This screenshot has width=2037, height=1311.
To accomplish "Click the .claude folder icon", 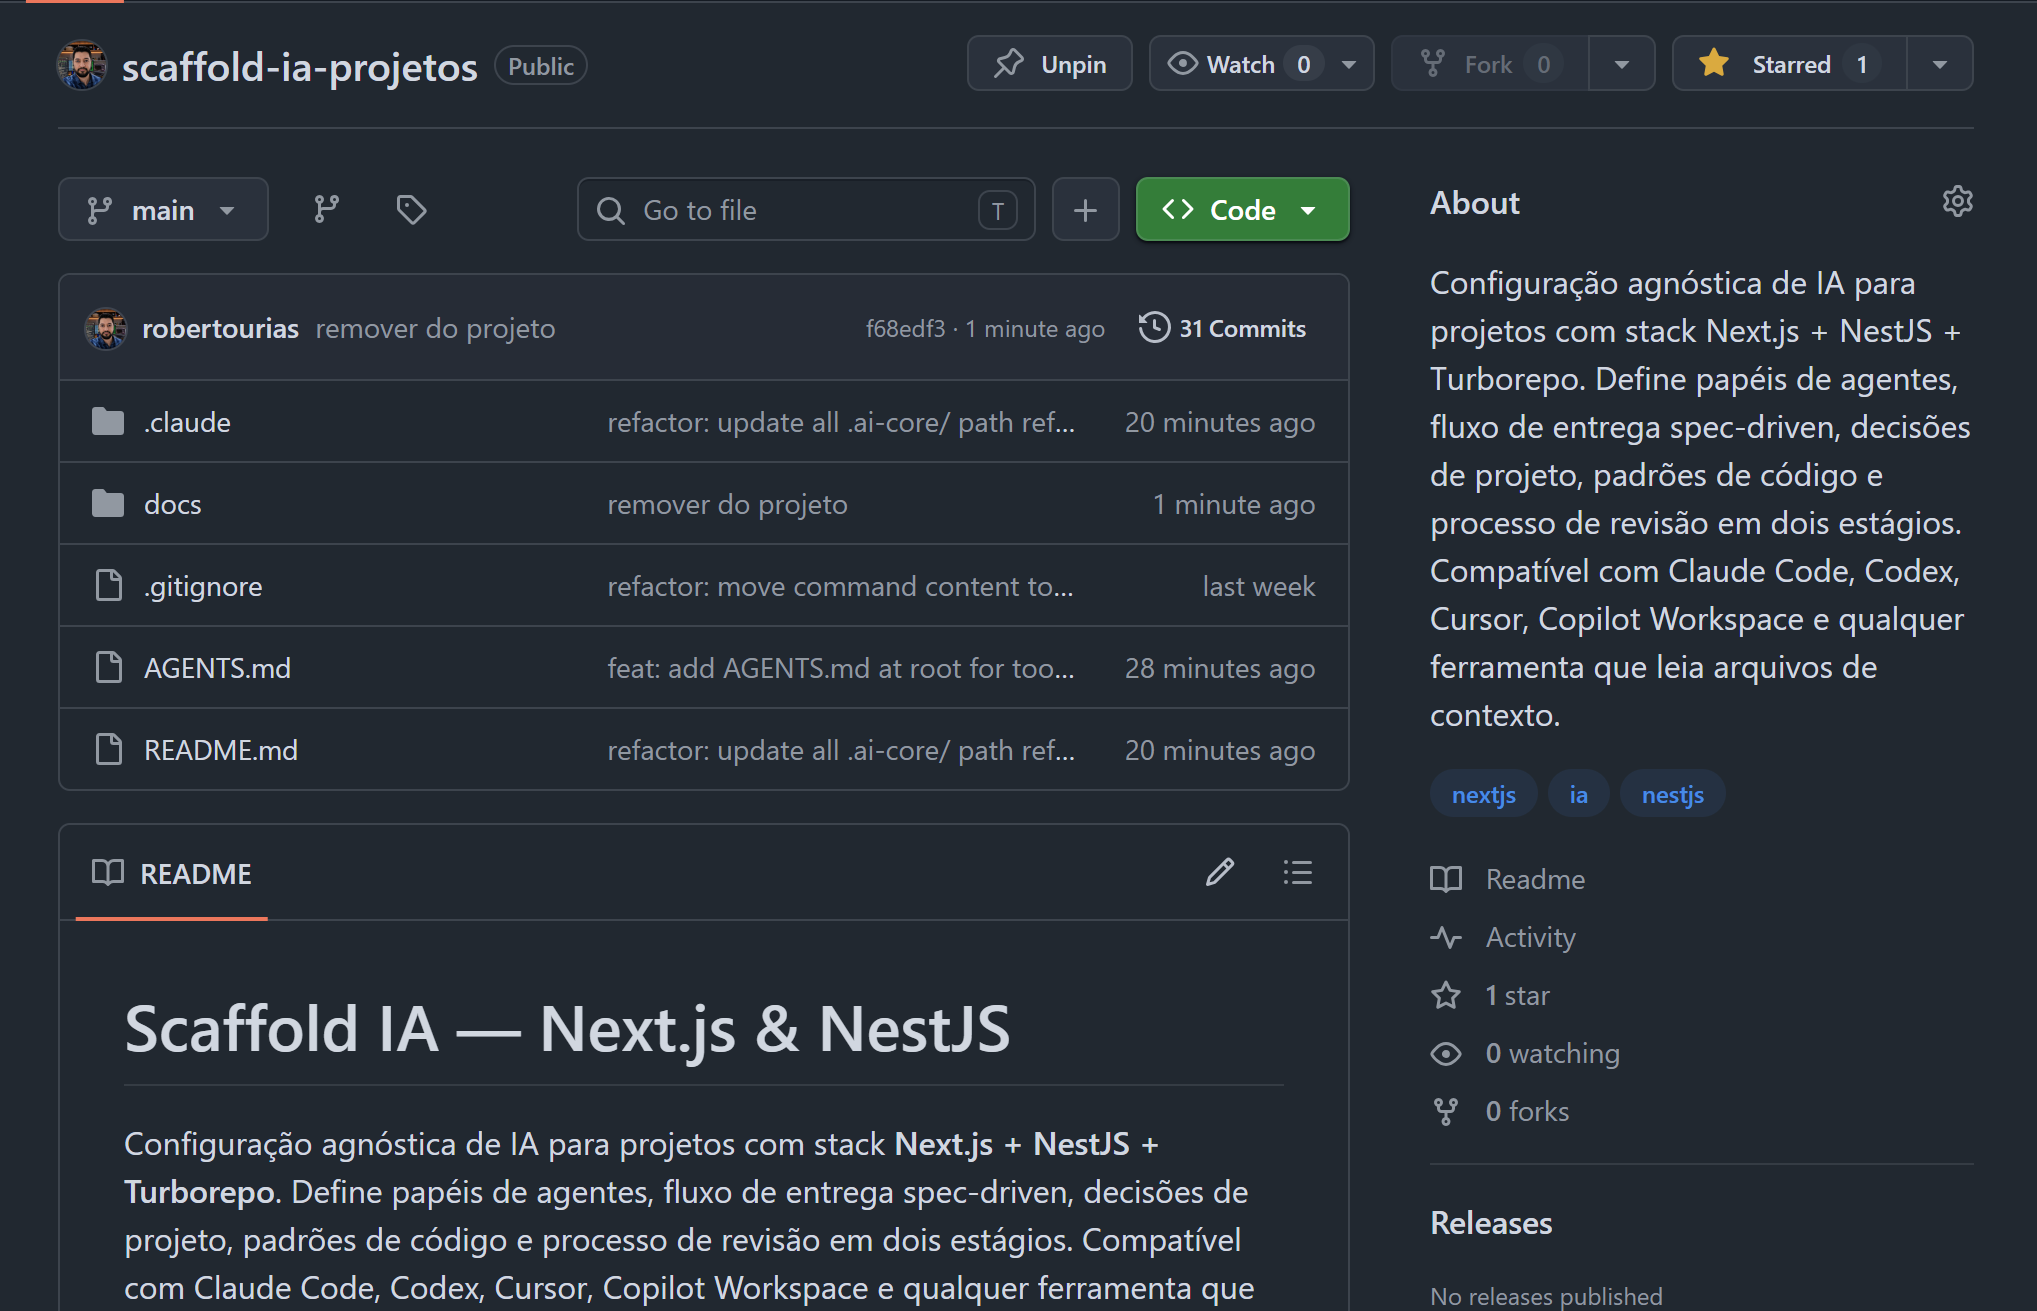I will tap(108, 422).
